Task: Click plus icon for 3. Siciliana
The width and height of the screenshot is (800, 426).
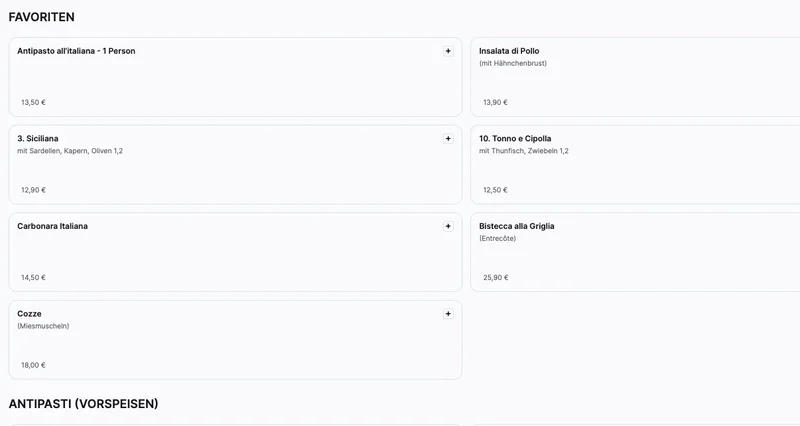Action: click(448, 139)
